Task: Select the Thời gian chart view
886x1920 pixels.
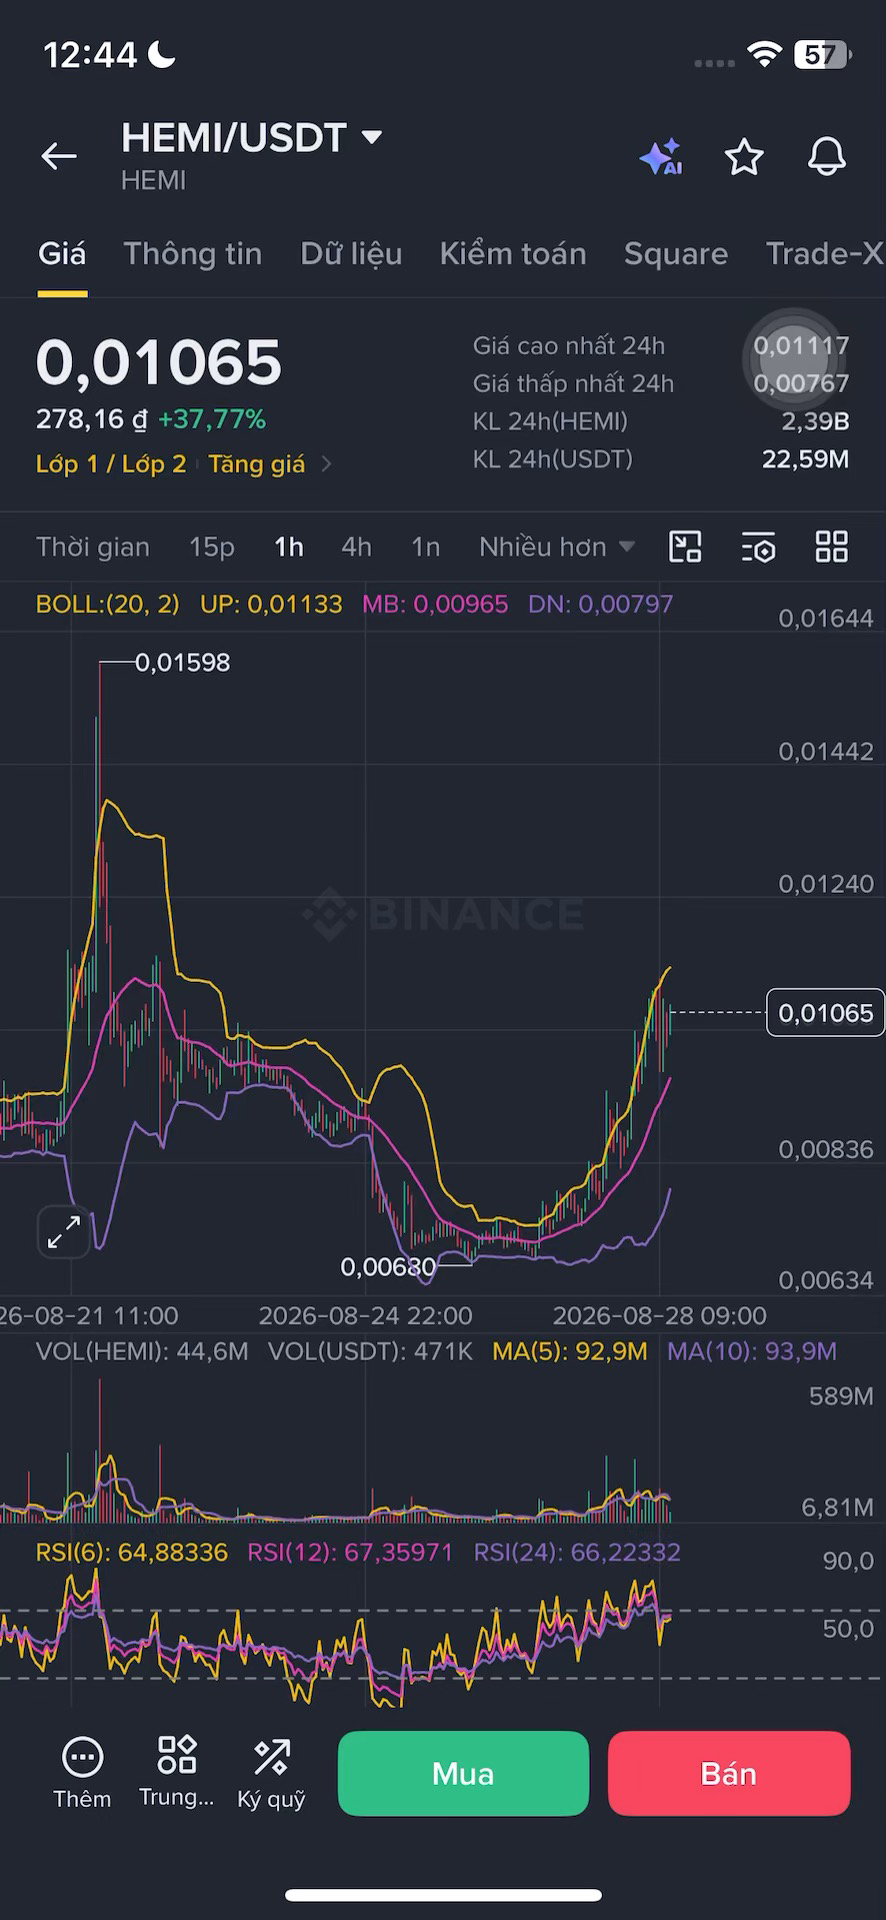Action: pyautogui.click(x=93, y=547)
